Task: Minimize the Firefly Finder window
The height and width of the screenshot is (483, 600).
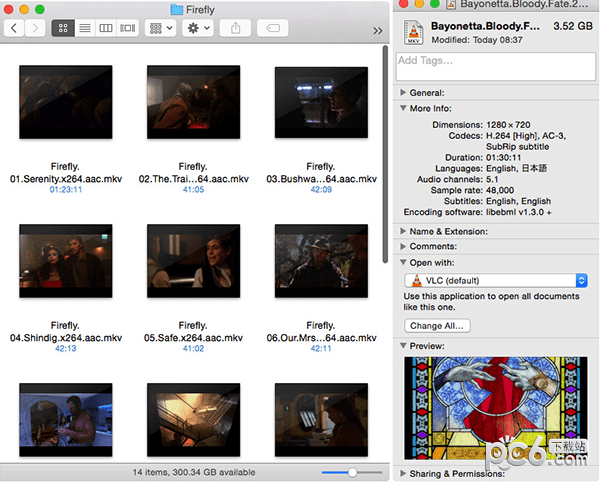Action: point(24,9)
